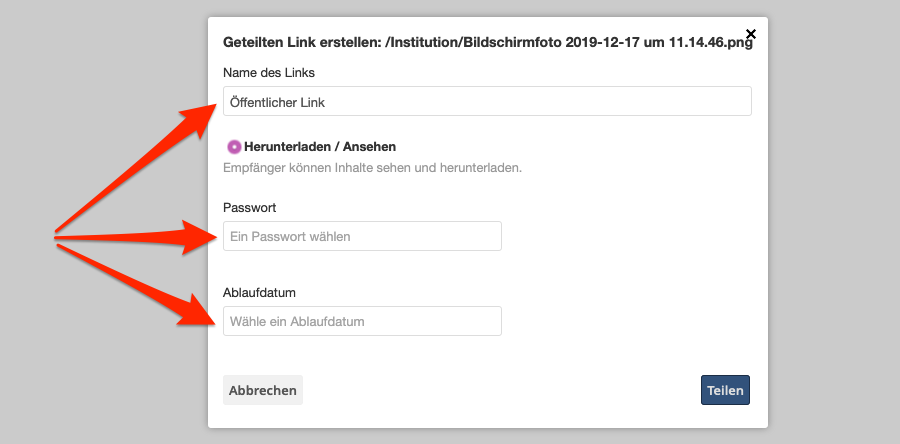Click the Bildschirmfoto file path in the title
The image size is (900, 444).
pyautogui.click(x=568, y=43)
